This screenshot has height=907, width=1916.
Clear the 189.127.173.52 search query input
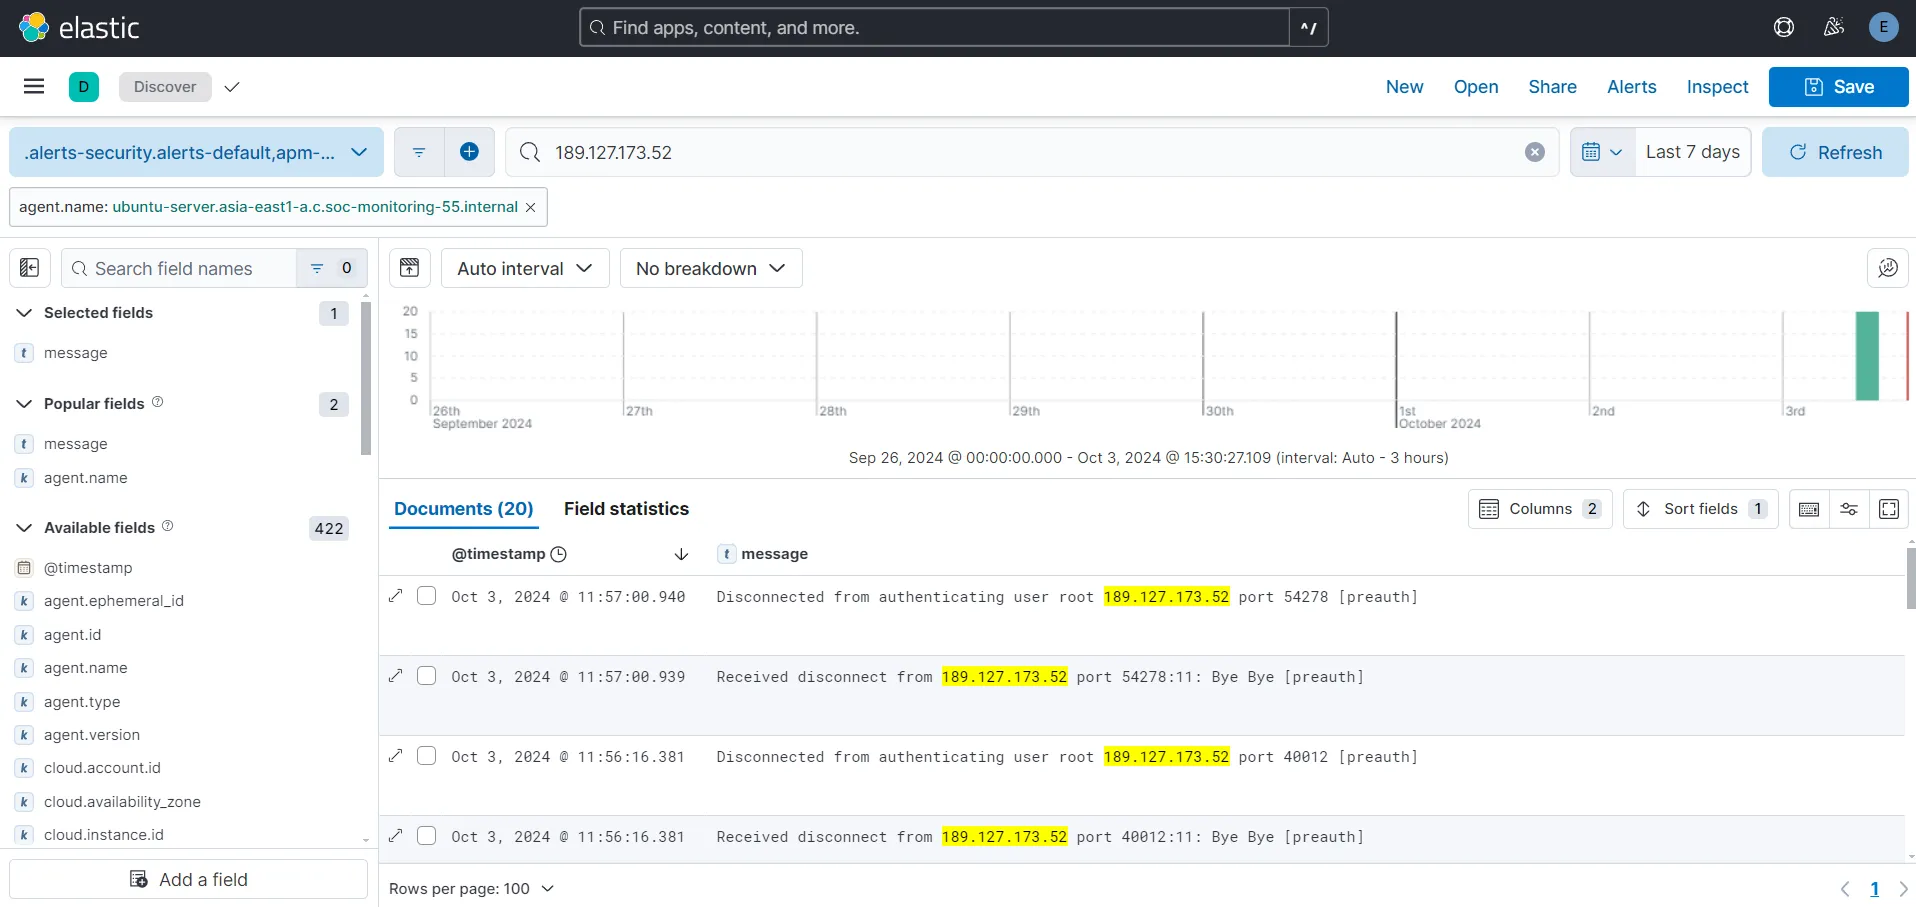(x=1533, y=152)
